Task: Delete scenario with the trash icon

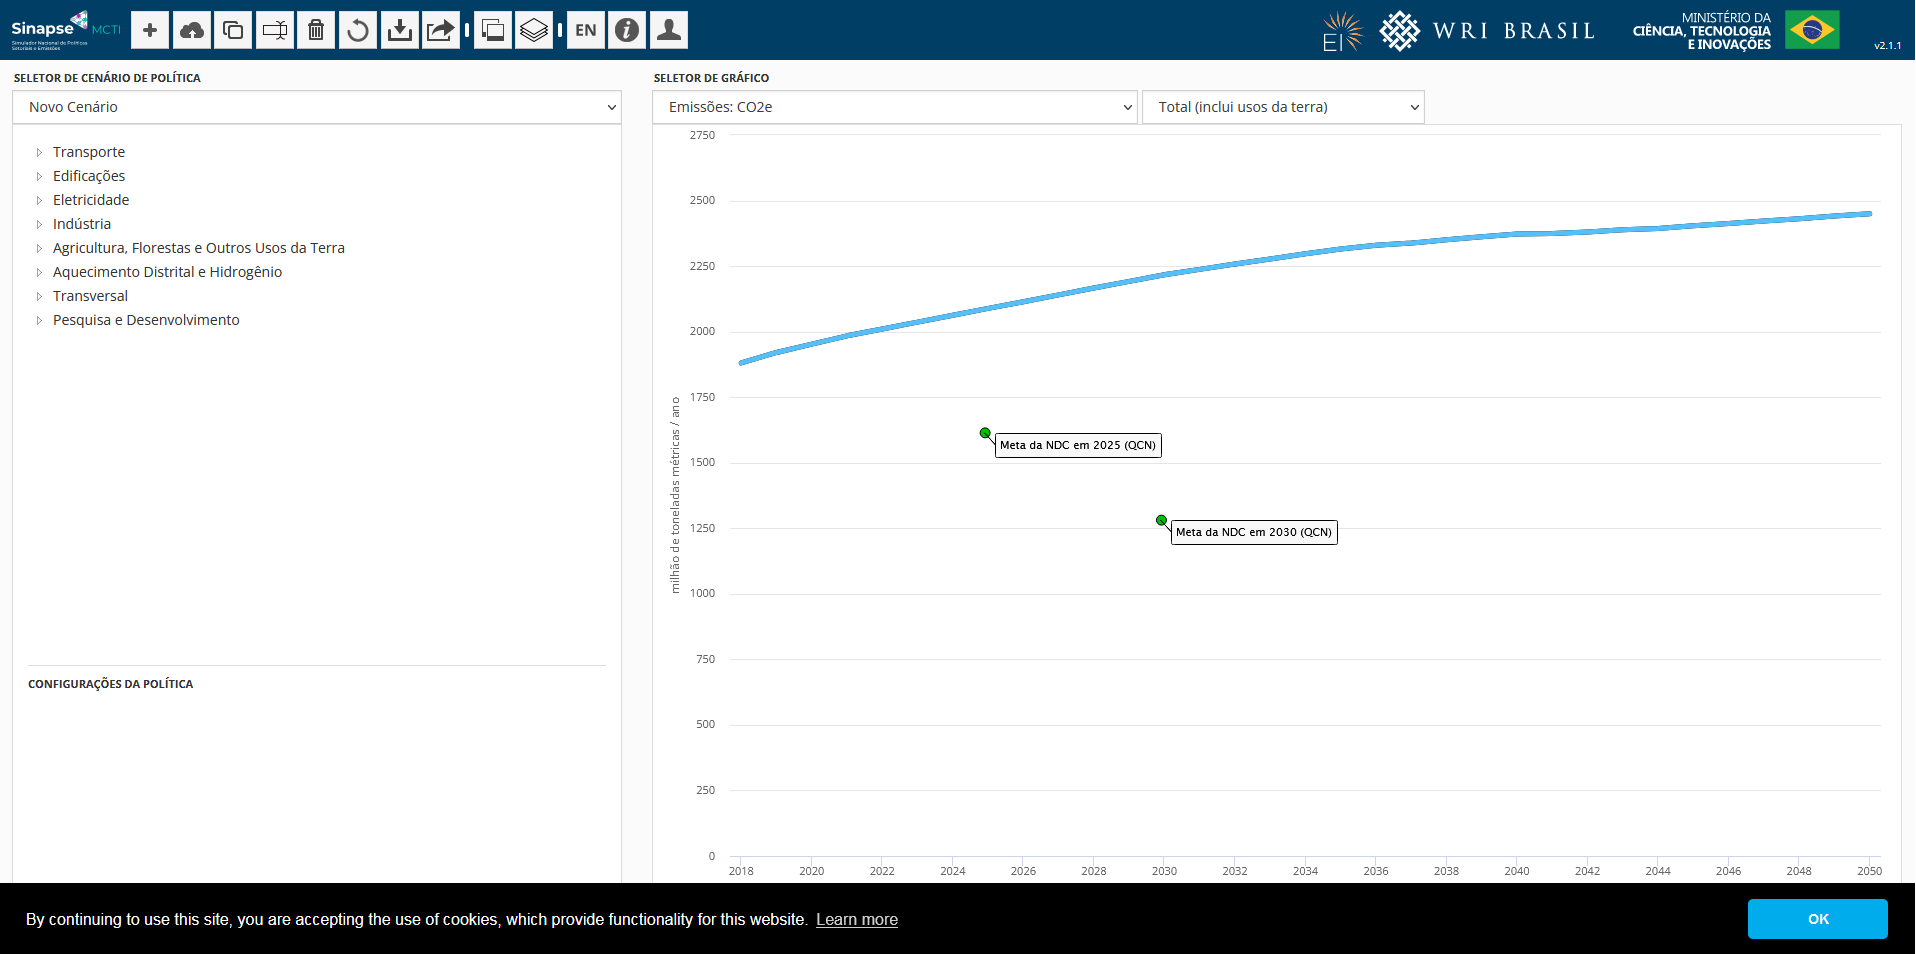Action: tap(316, 30)
